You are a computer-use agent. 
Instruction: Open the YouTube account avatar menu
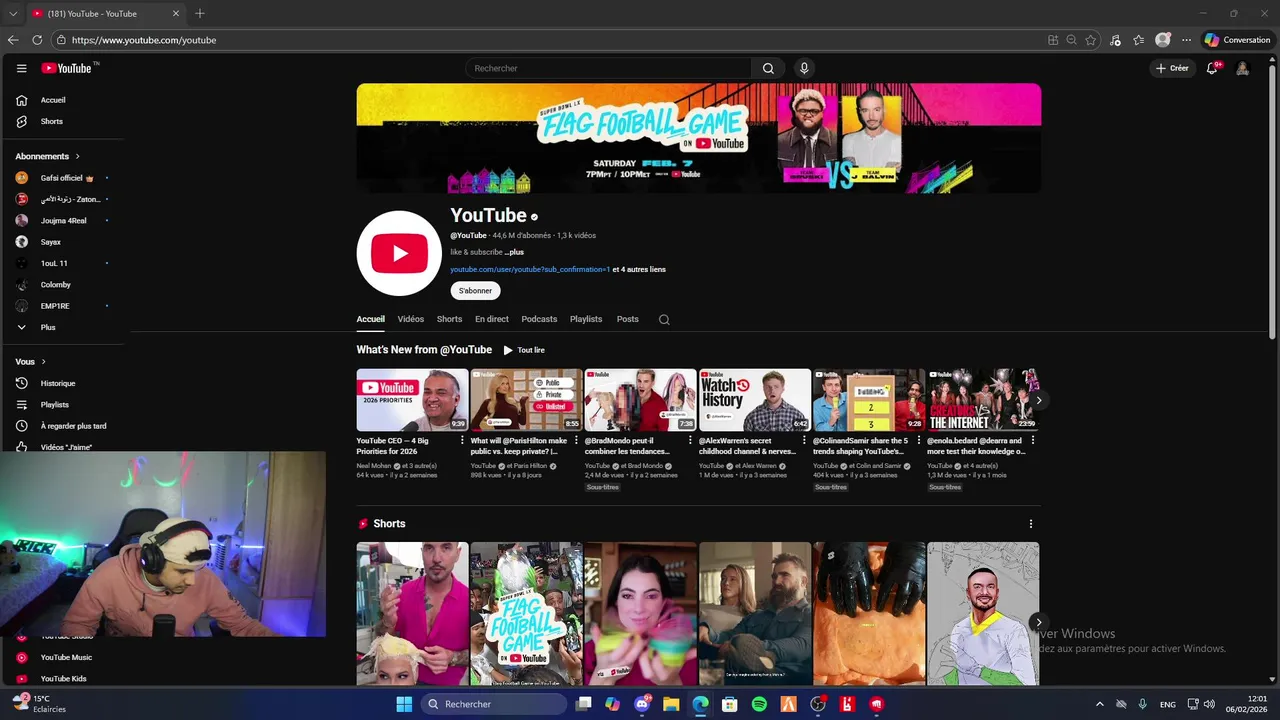1242,68
